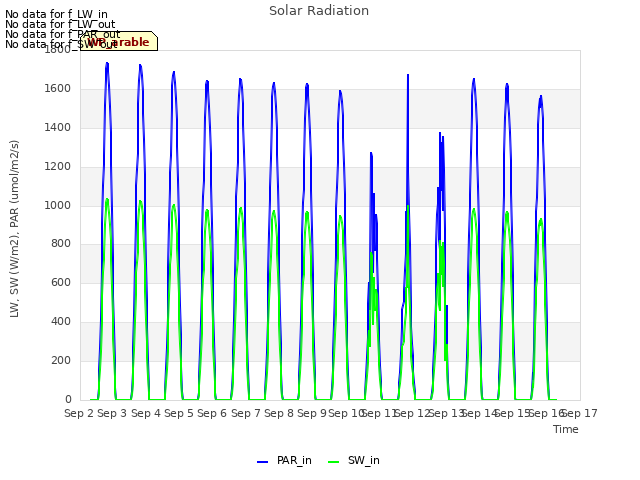Click the Sep 2 x-axis tick label
The height and width of the screenshot is (480, 640).
point(79,413)
